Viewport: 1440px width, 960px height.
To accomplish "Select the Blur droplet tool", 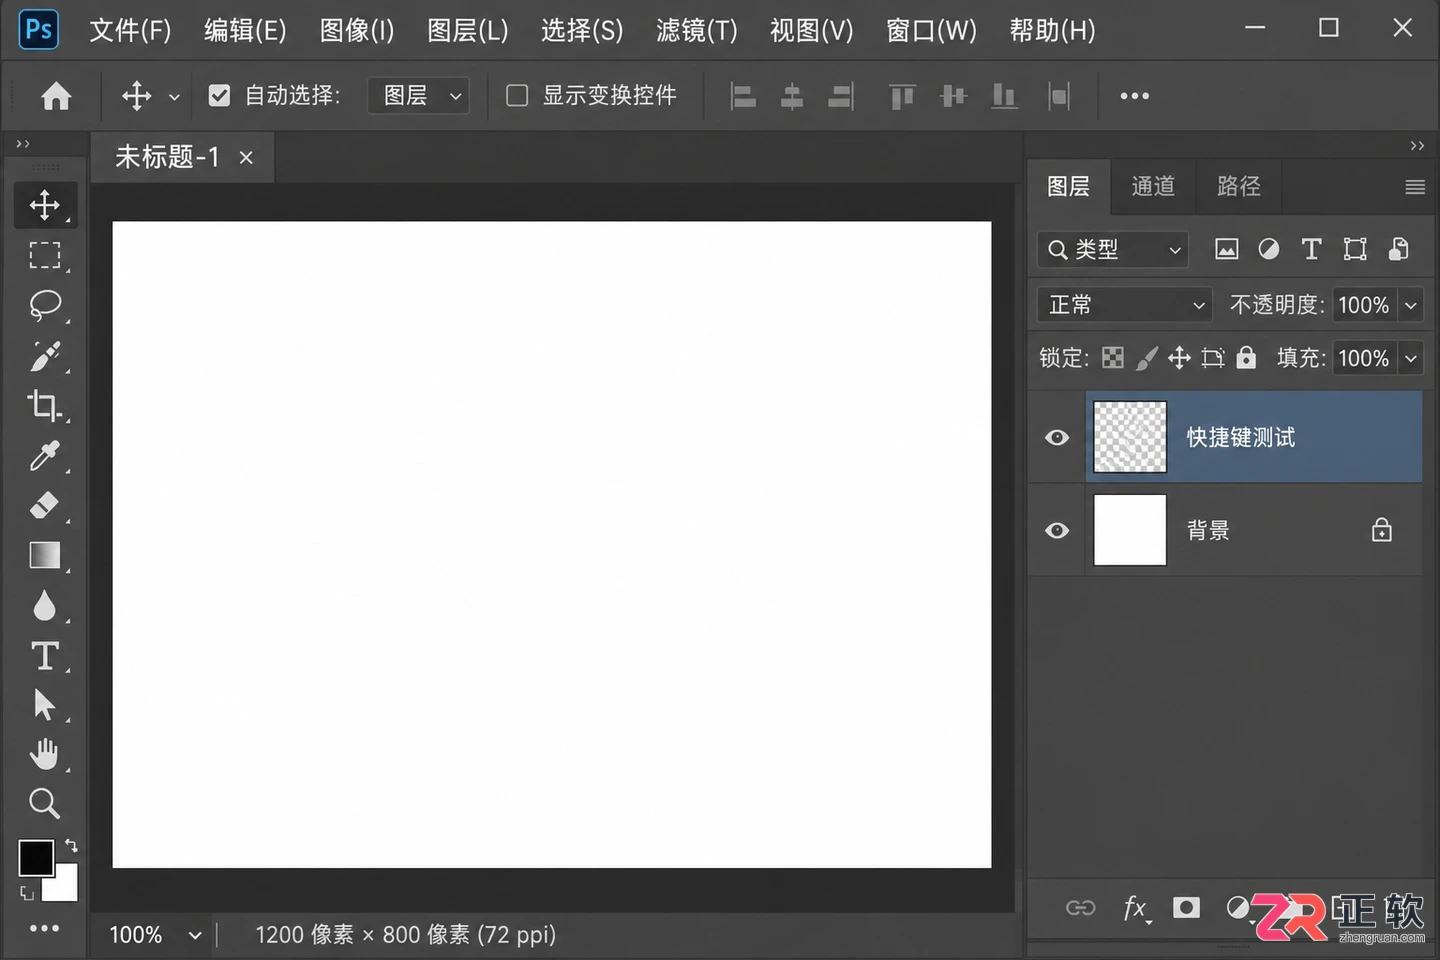I will point(45,606).
